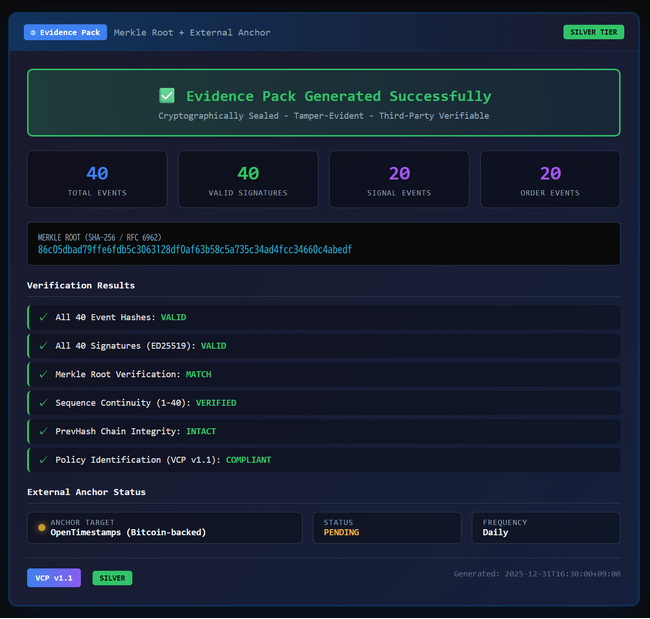Click the SILVER badge in footer

(112, 578)
